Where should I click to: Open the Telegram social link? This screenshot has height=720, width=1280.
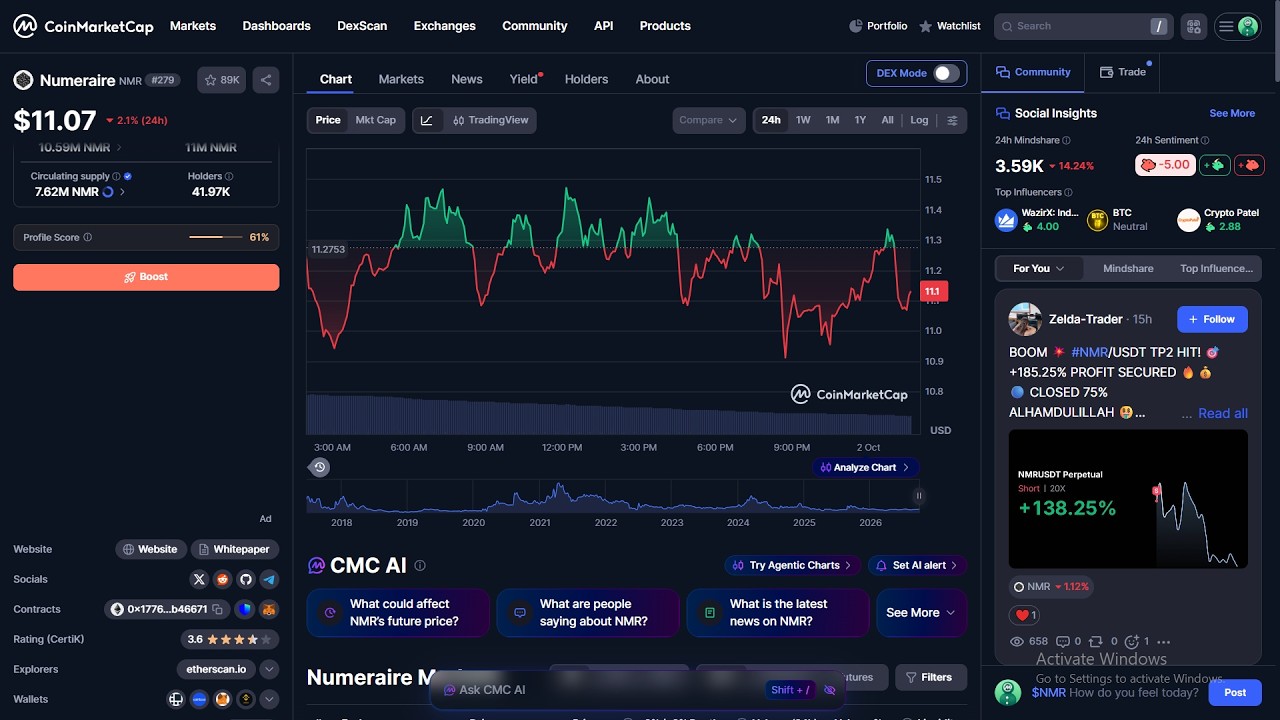[269, 579]
